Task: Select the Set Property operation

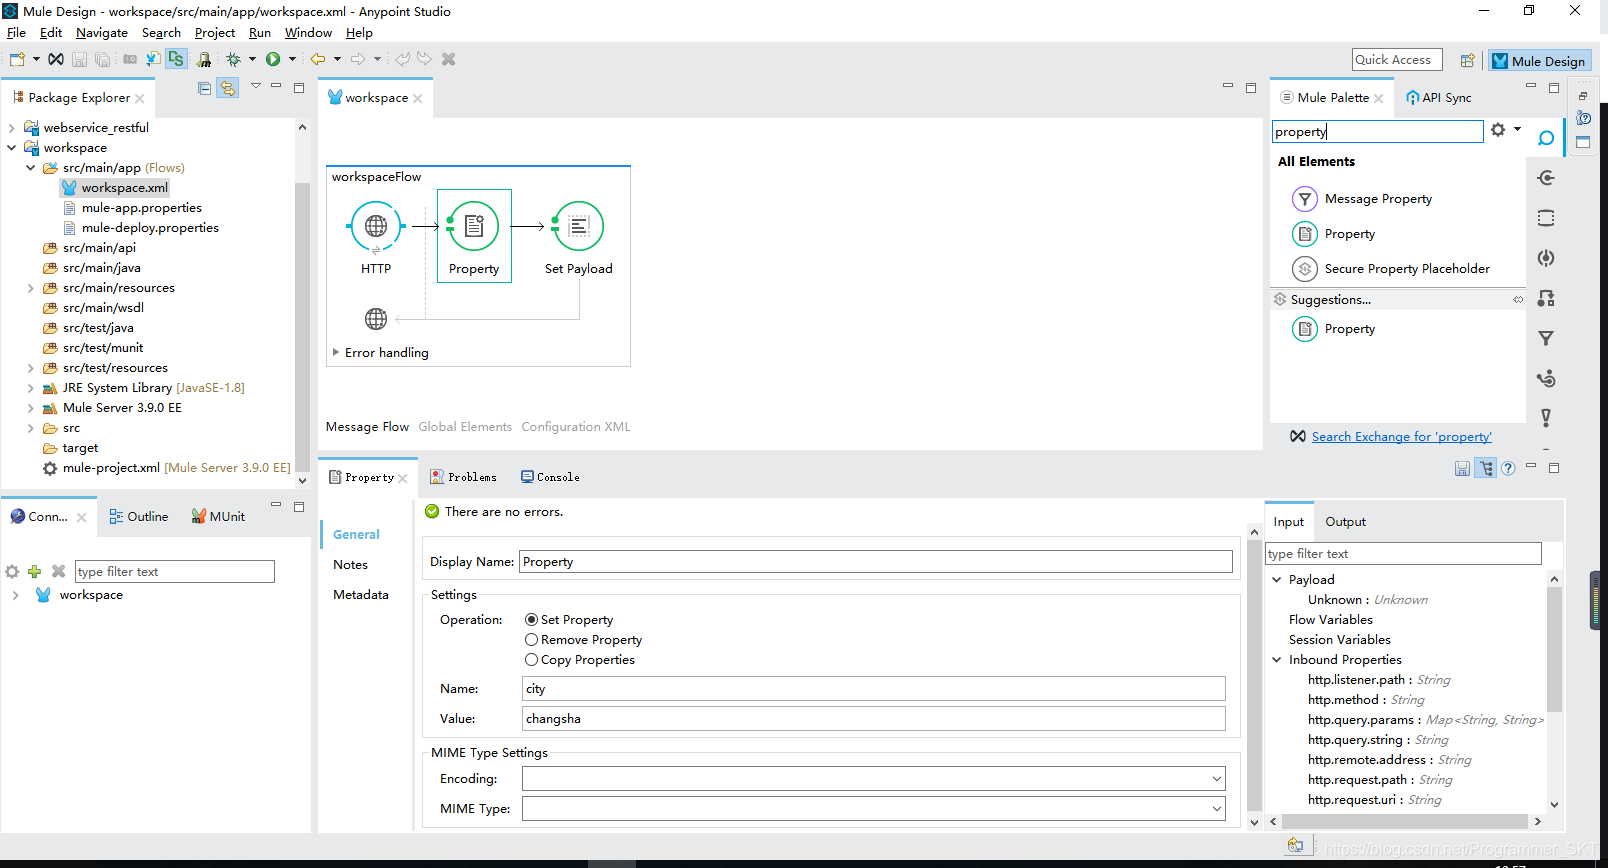Action: (x=569, y=620)
